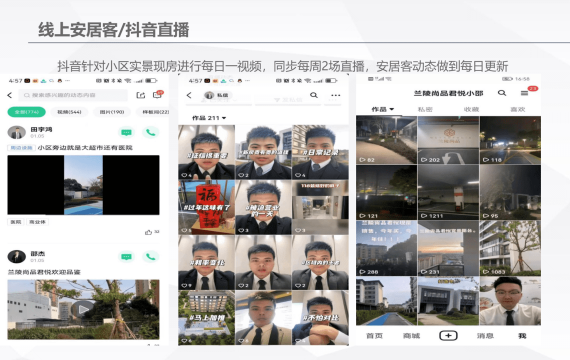The height and width of the screenshot is (360, 570).
Task: Open the #不怕对比 video
Action: click(320, 317)
